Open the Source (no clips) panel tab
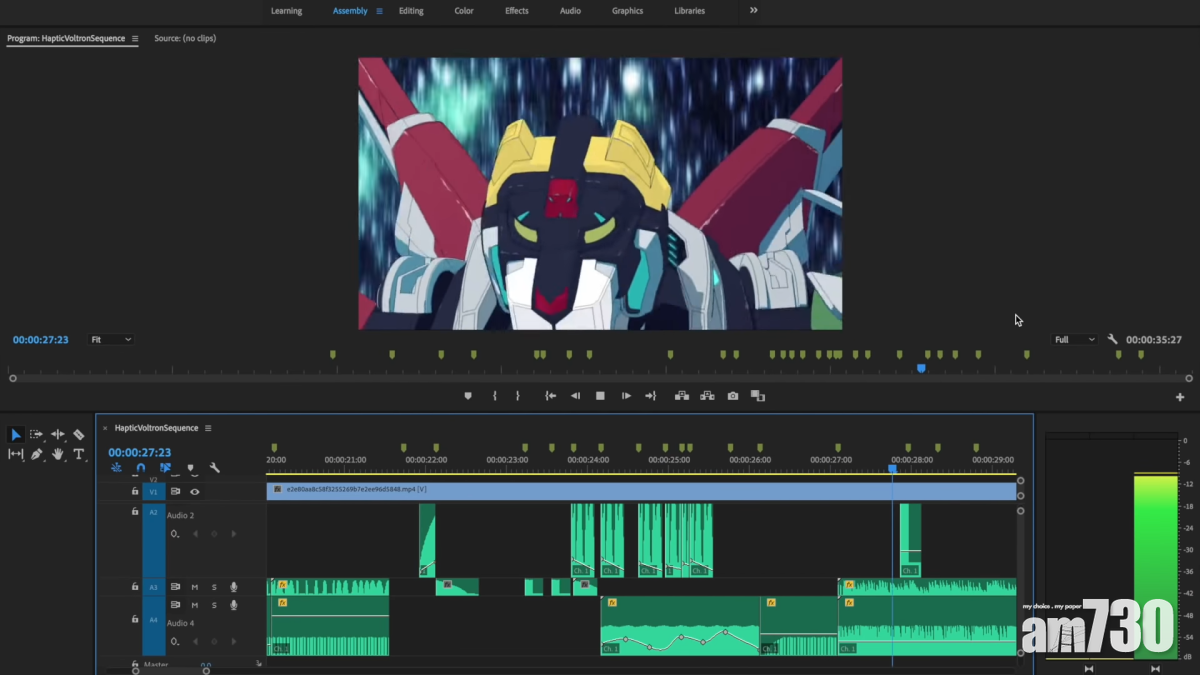The image size is (1200, 675). [x=185, y=38]
